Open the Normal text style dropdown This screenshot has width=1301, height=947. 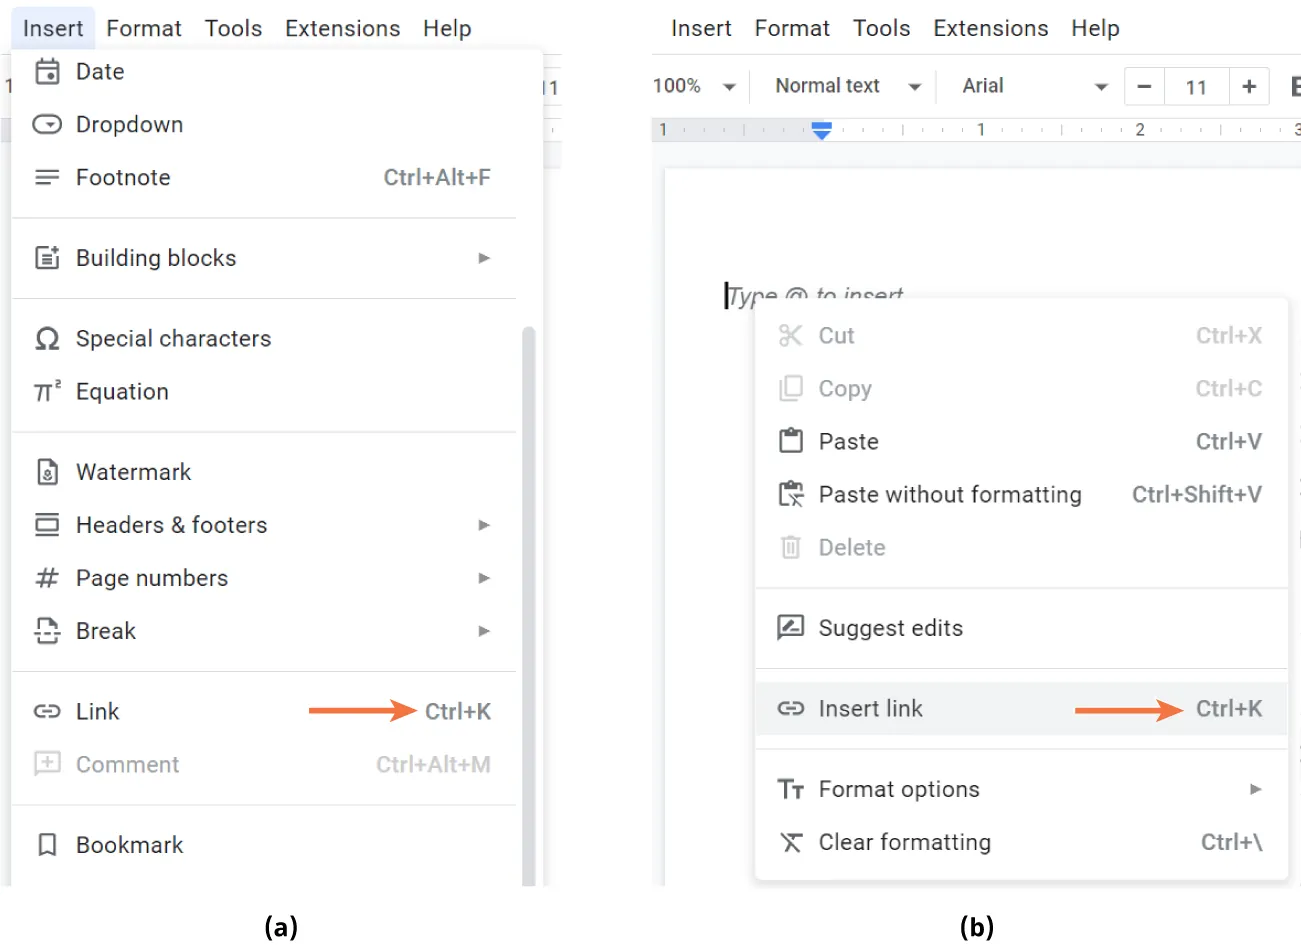843,86
